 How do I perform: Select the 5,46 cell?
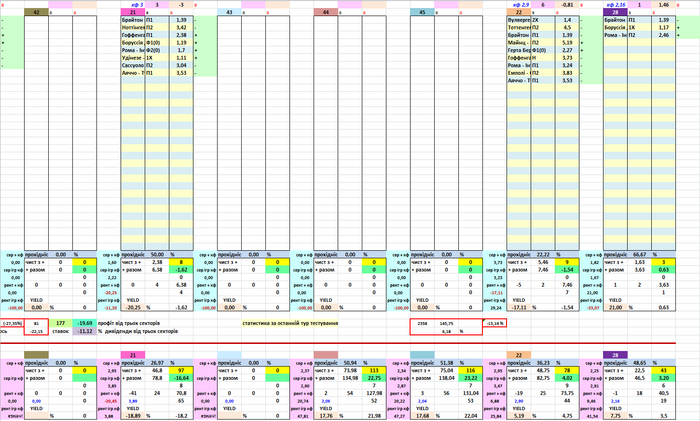coord(542,262)
